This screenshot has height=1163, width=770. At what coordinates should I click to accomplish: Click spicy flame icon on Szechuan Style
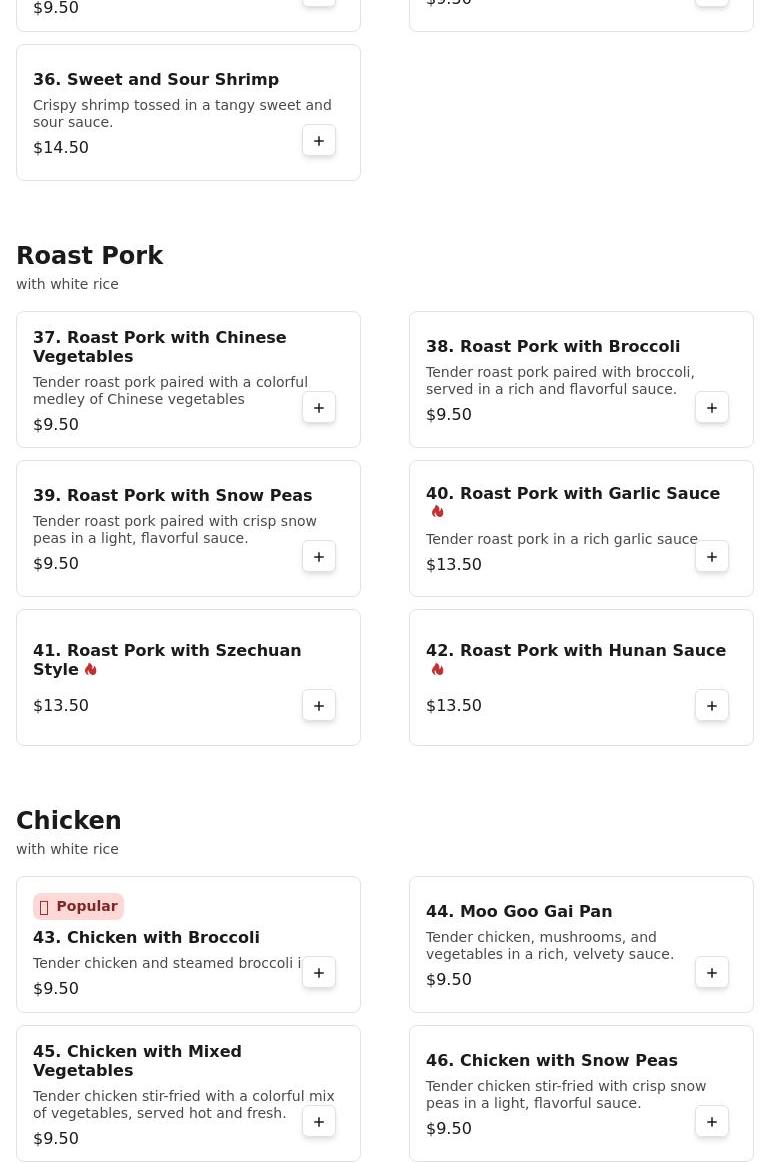tap(90, 670)
